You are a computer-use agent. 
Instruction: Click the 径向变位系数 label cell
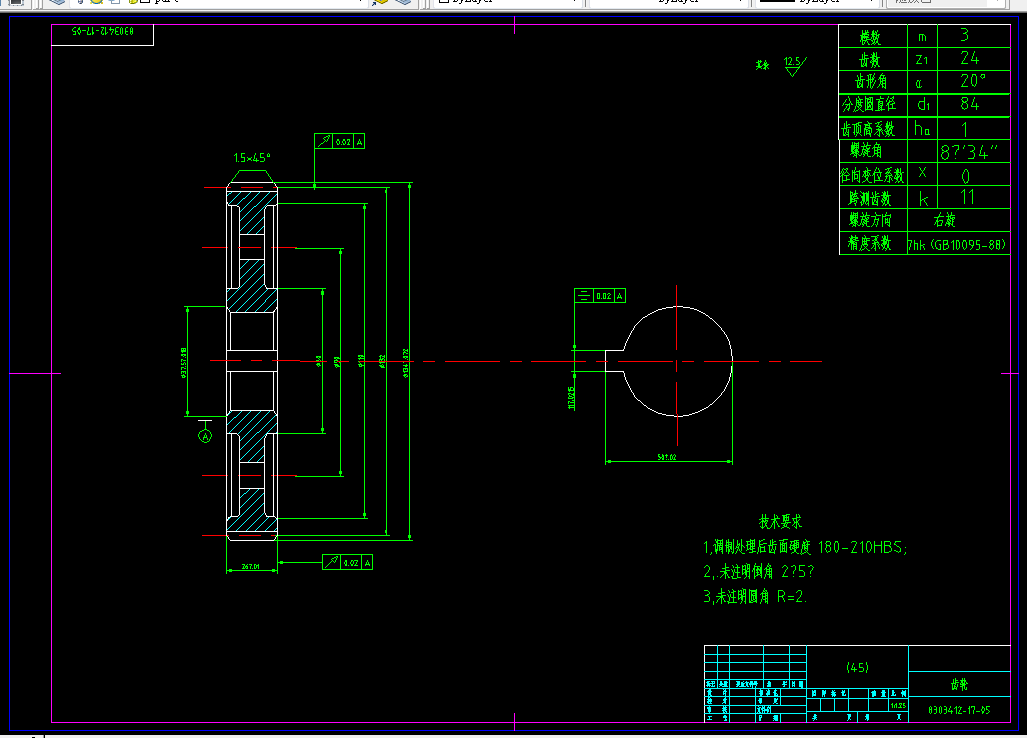(x=872, y=175)
